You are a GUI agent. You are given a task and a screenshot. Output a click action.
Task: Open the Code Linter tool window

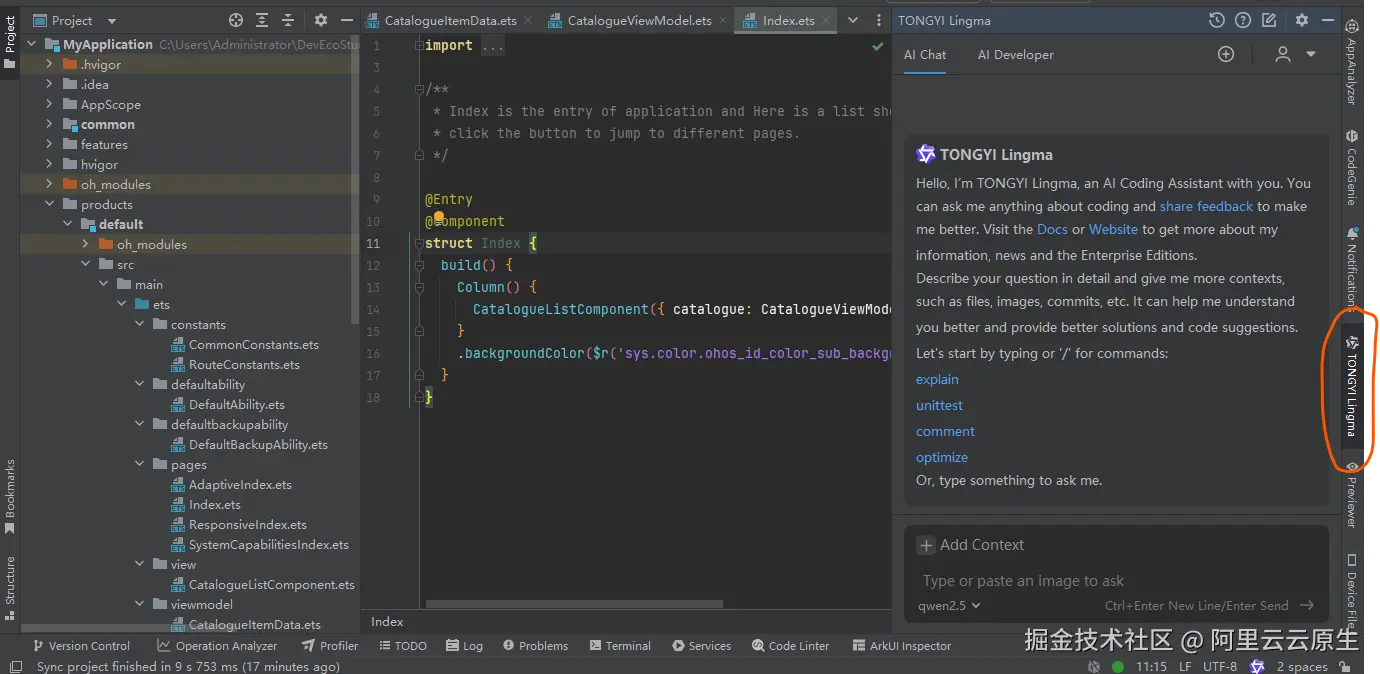pos(791,646)
